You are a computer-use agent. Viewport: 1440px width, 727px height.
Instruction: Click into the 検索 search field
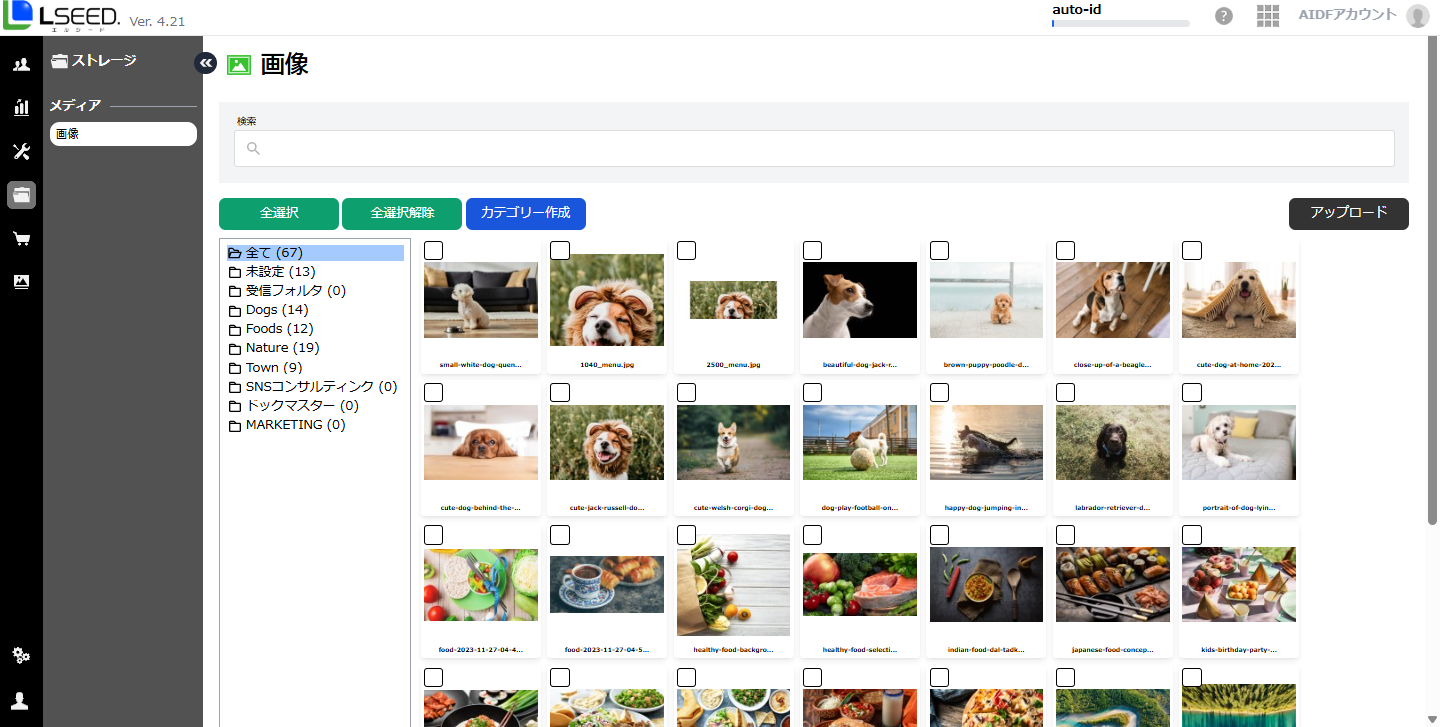tap(814, 148)
